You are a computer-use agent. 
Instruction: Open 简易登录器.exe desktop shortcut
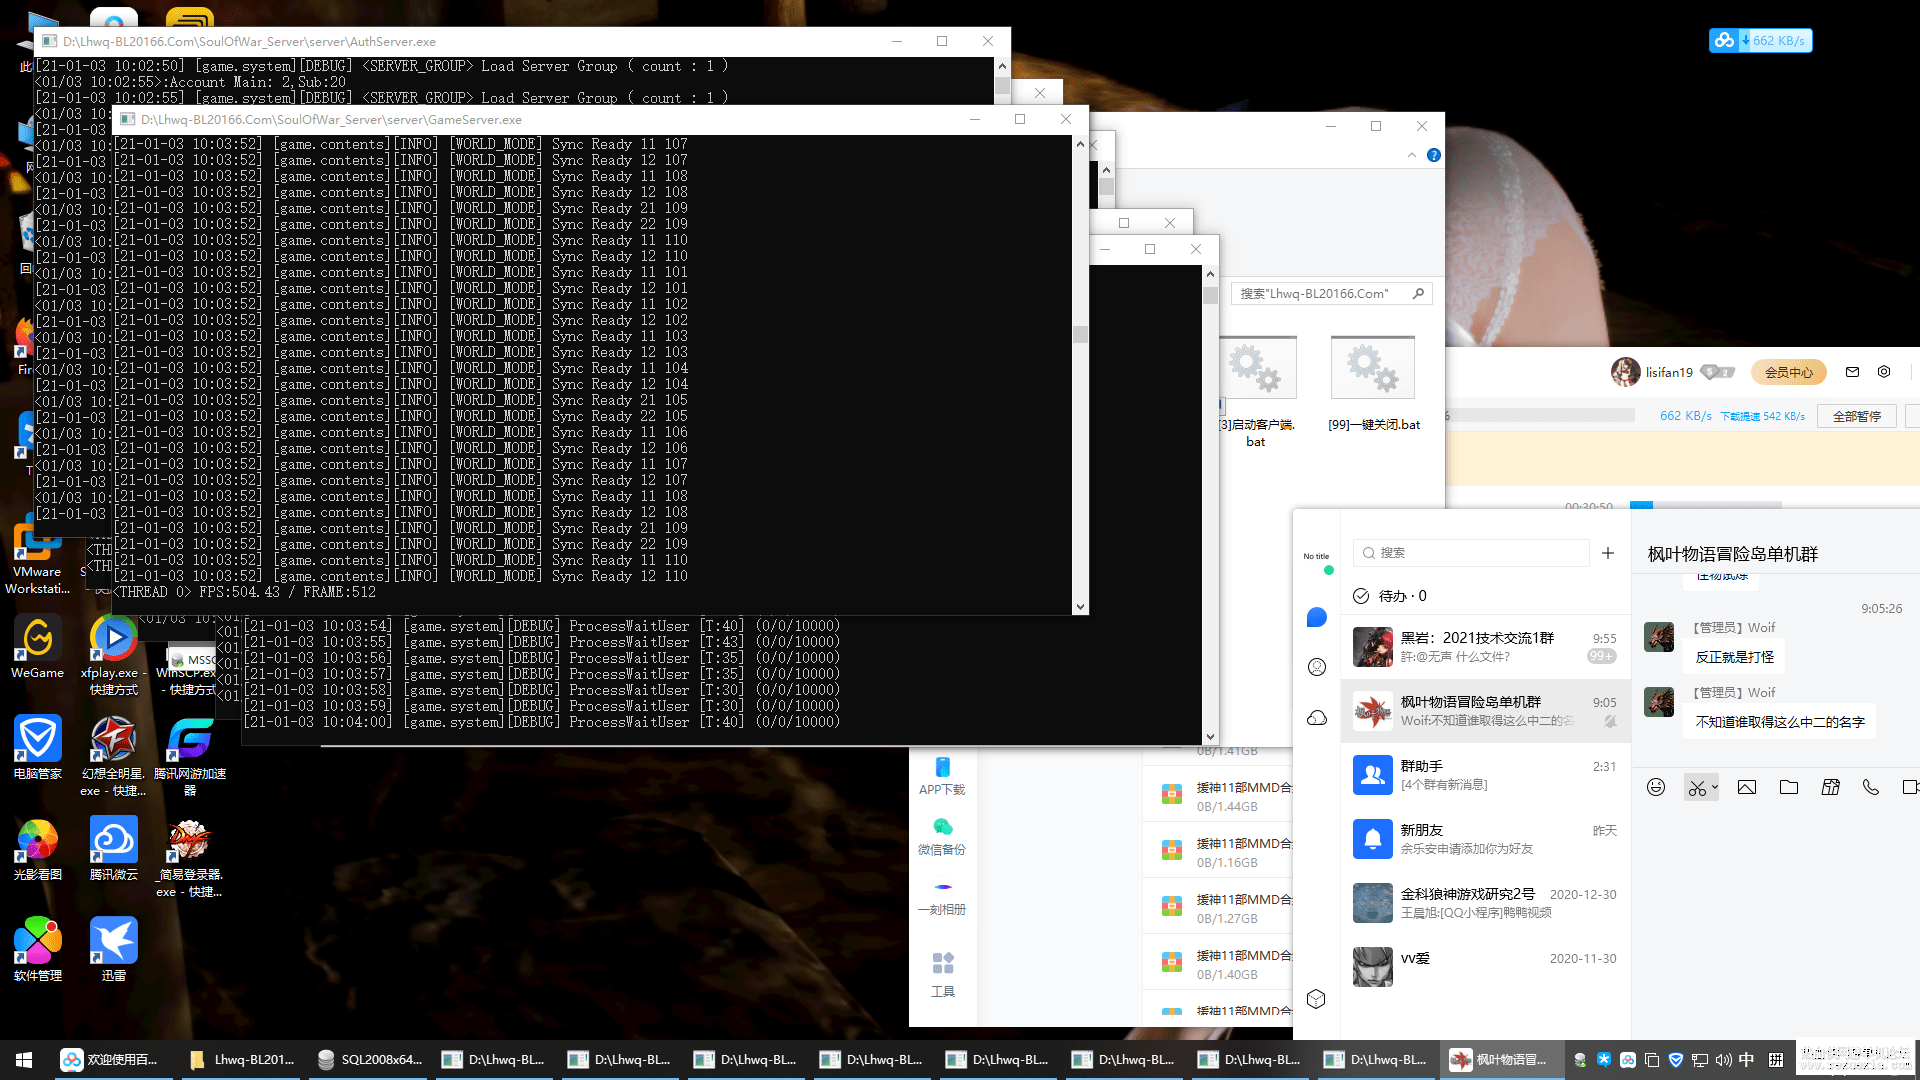[190, 857]
